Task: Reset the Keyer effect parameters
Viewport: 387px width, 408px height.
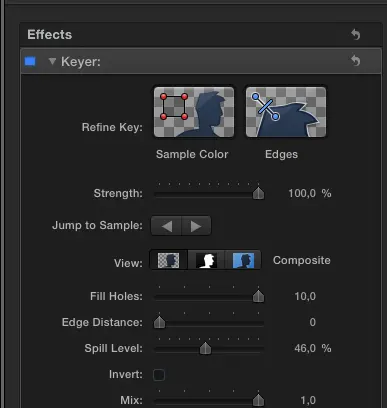Action: [356, 61]
